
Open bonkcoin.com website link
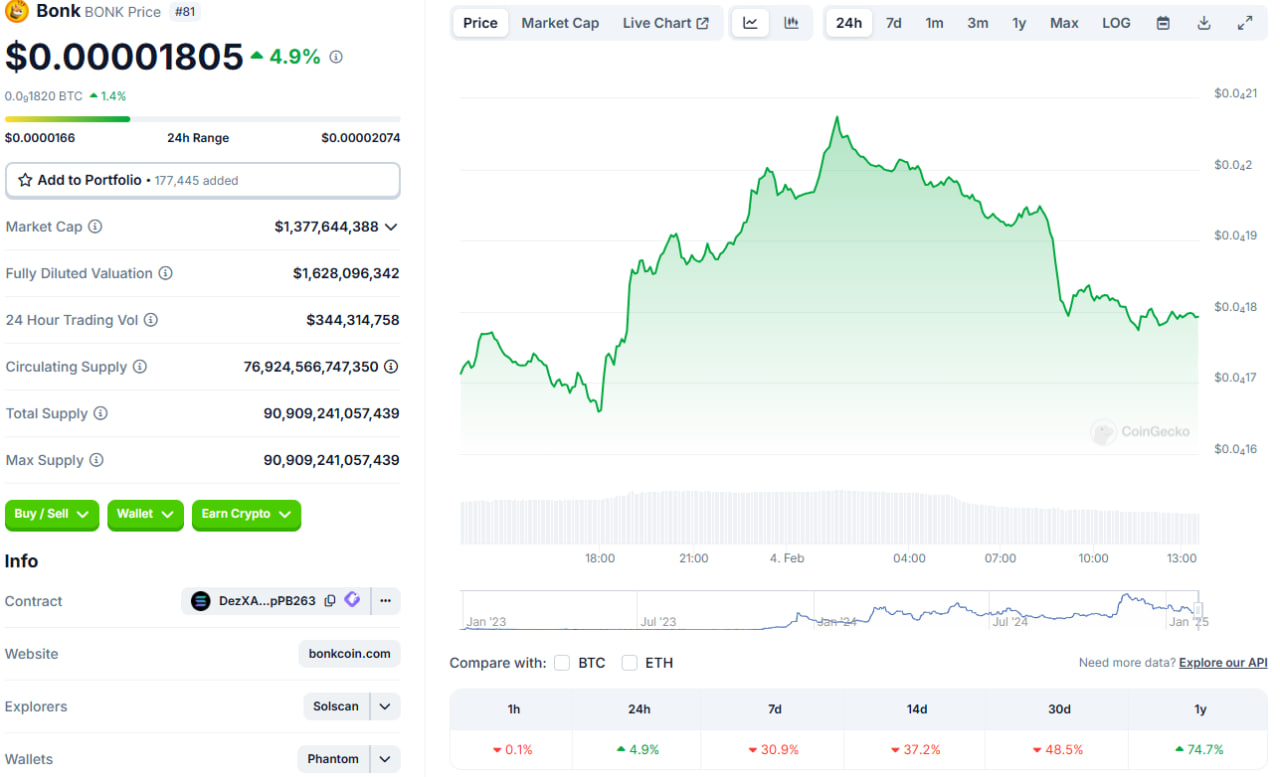coord(350,654)
